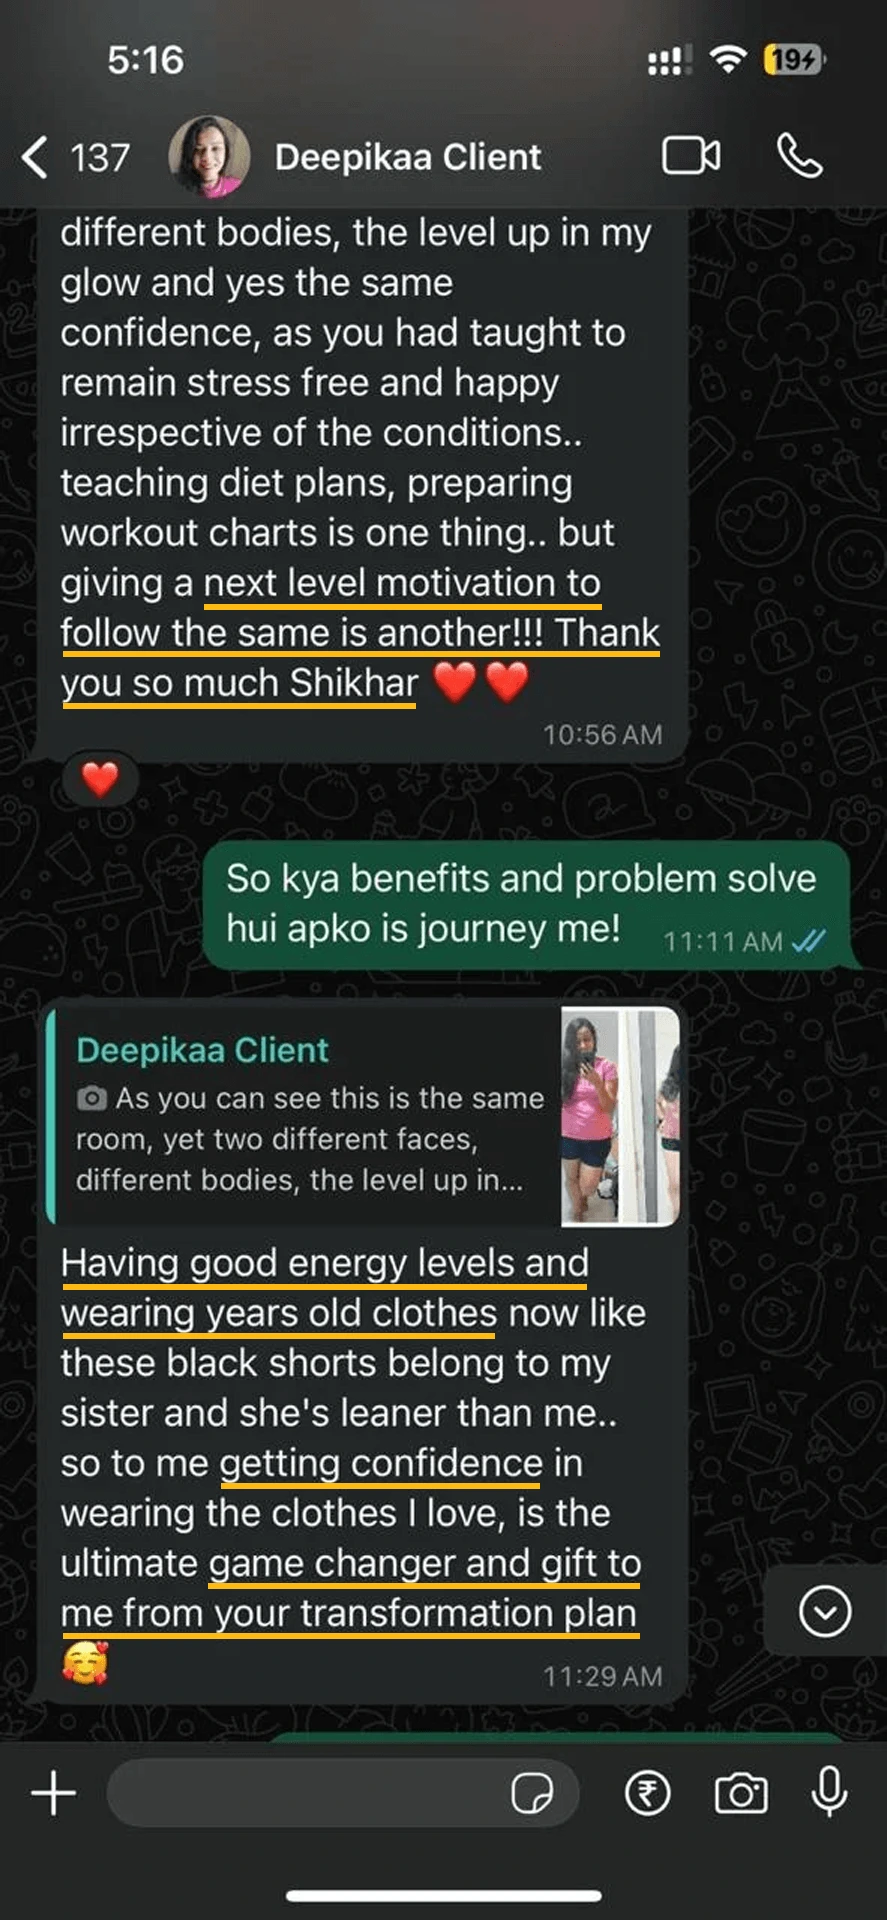Start a video call with Deepikaa Client
The width and height of the screenshot is (887, 1920).
(x=691, y=156)
